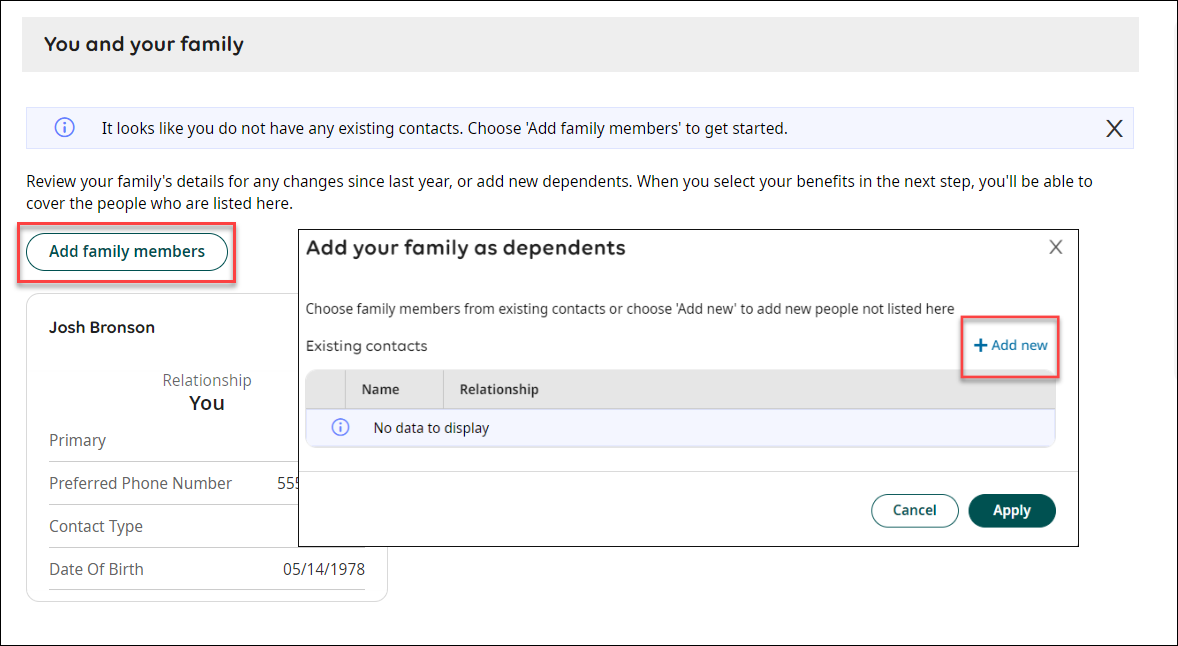
Task: Close the info banner with X
Action: 1114,128
